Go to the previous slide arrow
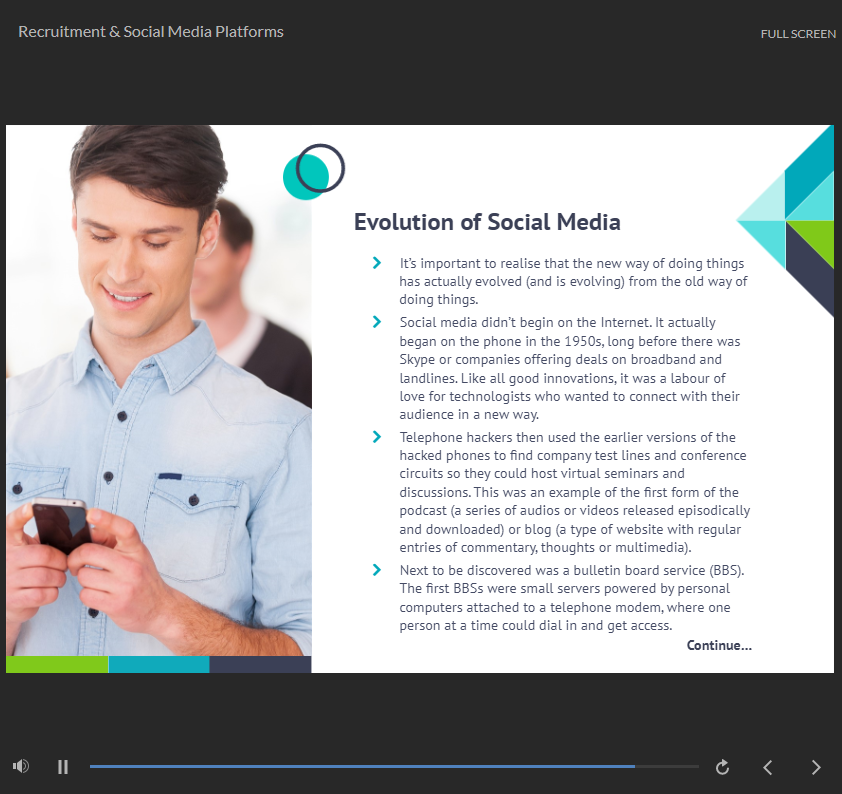 [768, 767]
